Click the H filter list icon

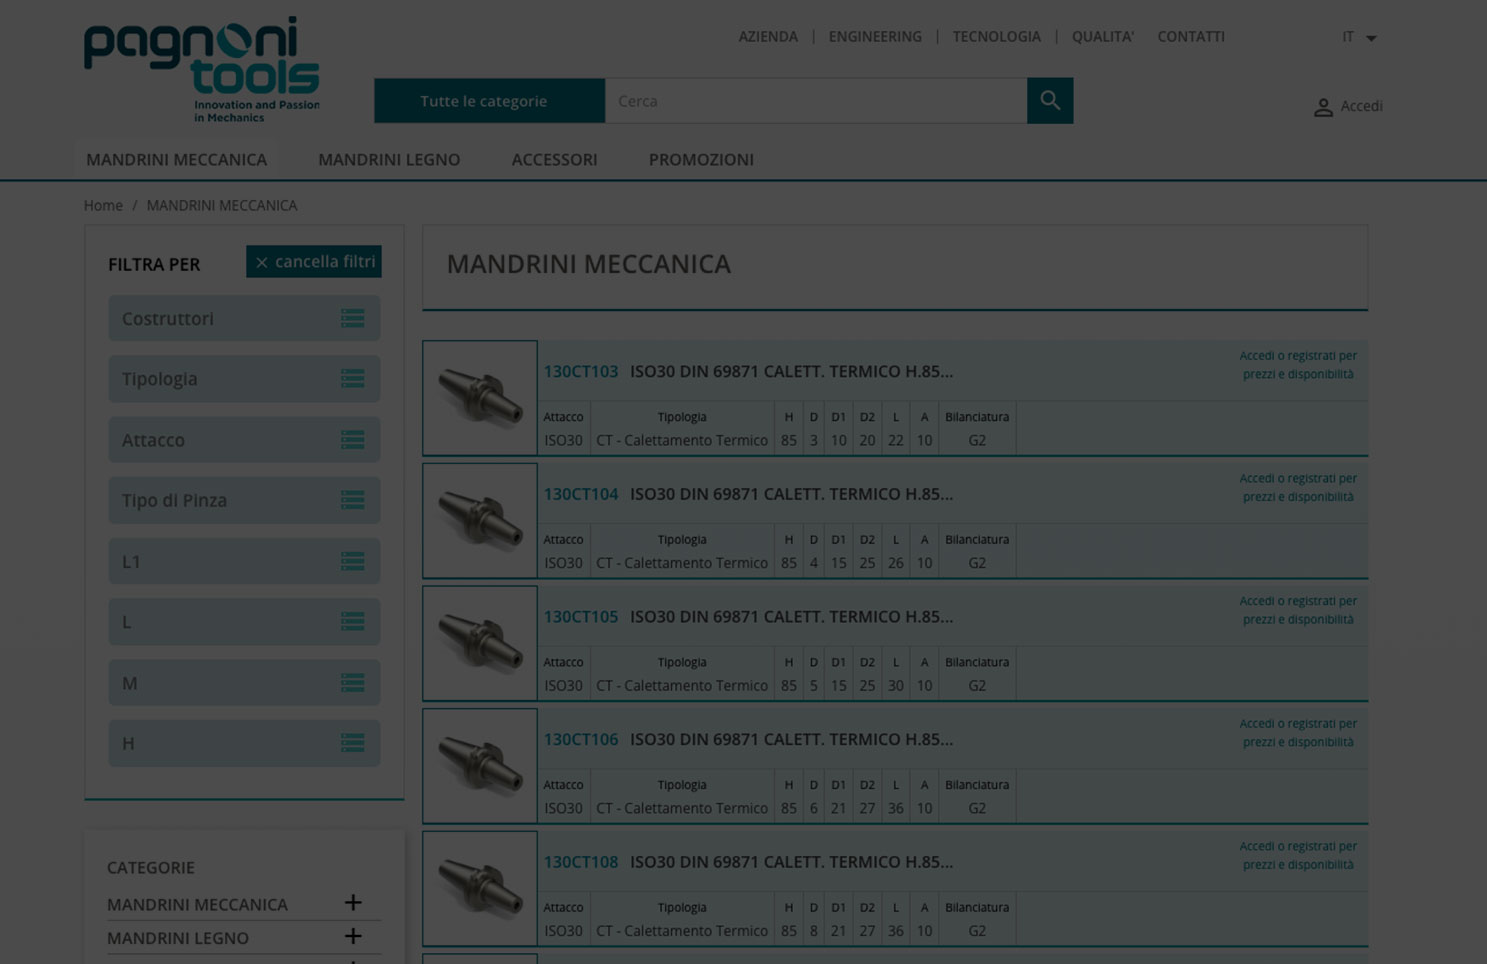[x=352, y=743]
